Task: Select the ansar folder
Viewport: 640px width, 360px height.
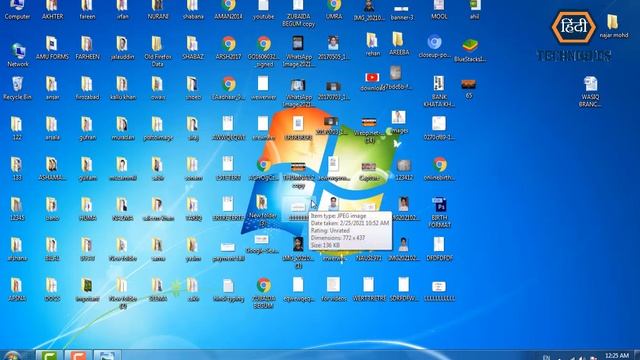Action: click(52, 88)
